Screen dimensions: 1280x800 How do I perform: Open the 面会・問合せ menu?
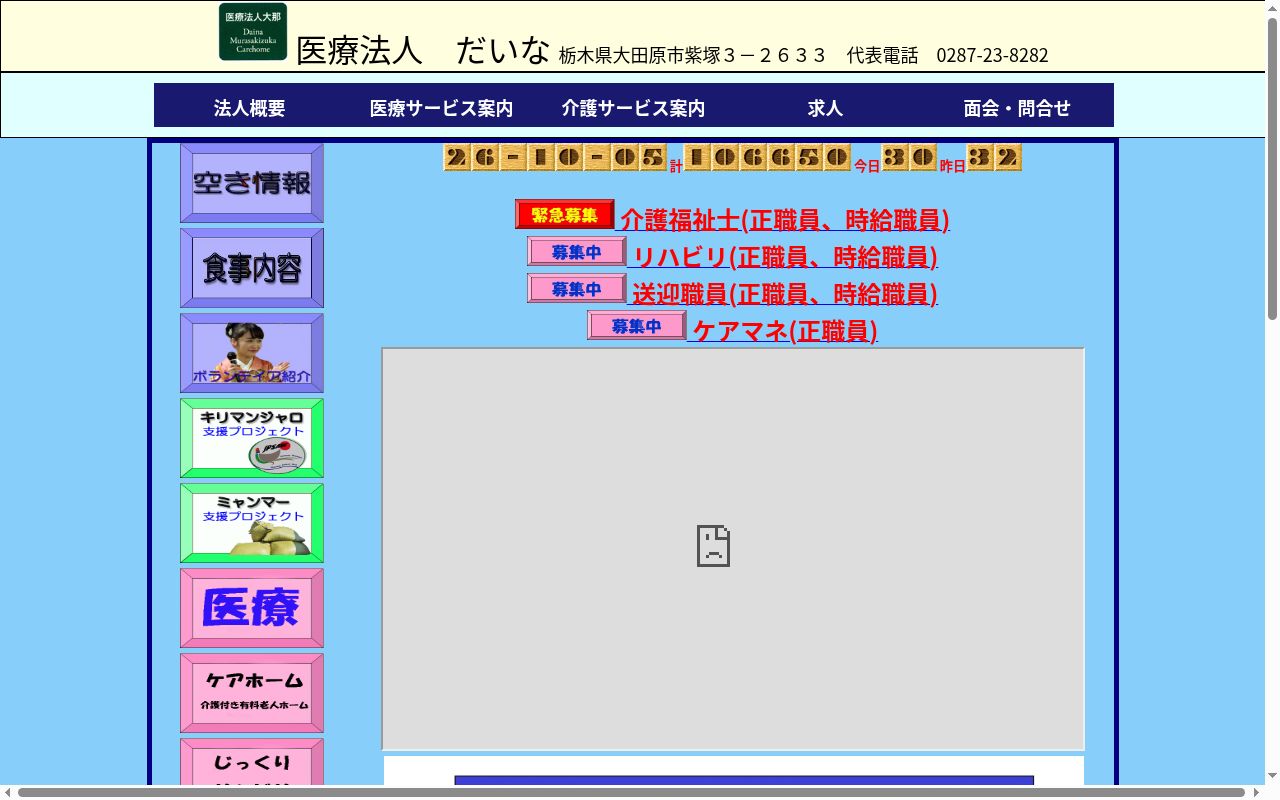pos(1018,108)
